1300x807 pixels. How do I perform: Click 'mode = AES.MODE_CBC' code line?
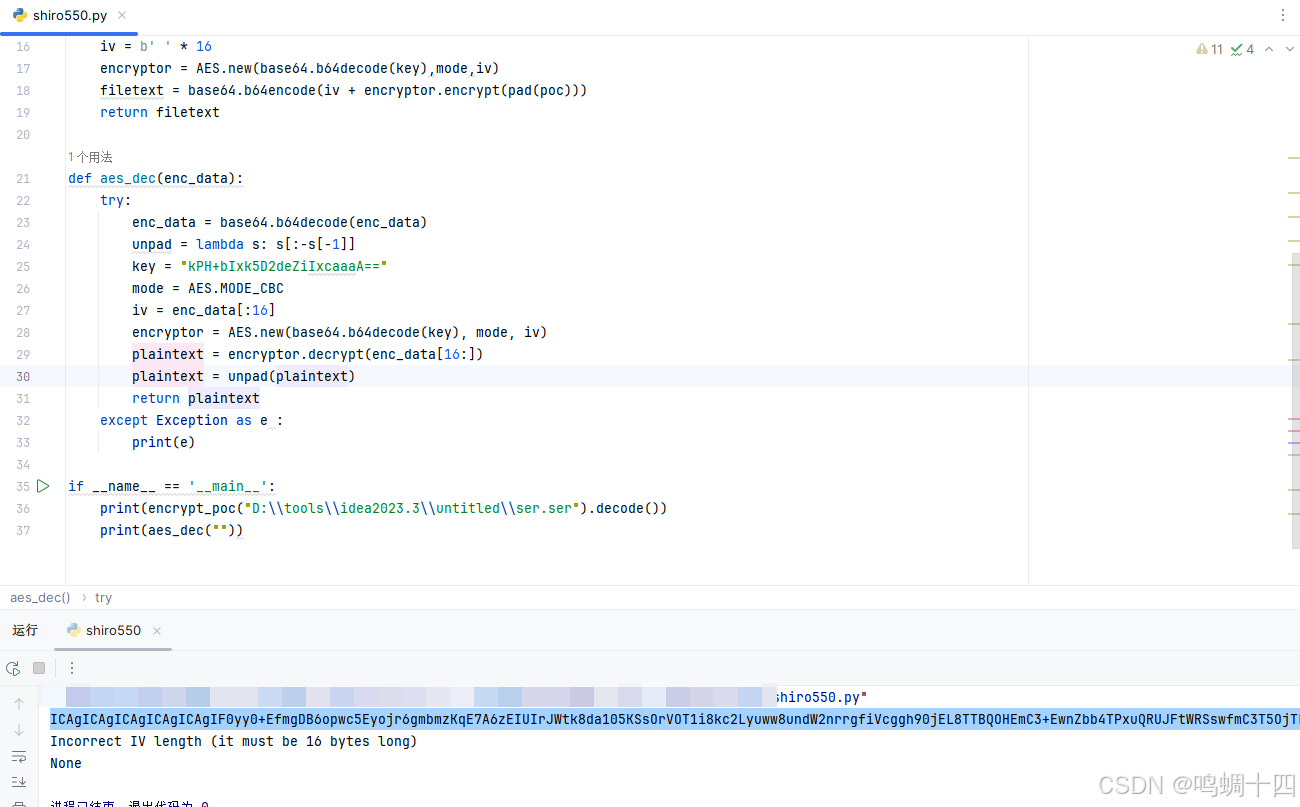tap(208, 288)
